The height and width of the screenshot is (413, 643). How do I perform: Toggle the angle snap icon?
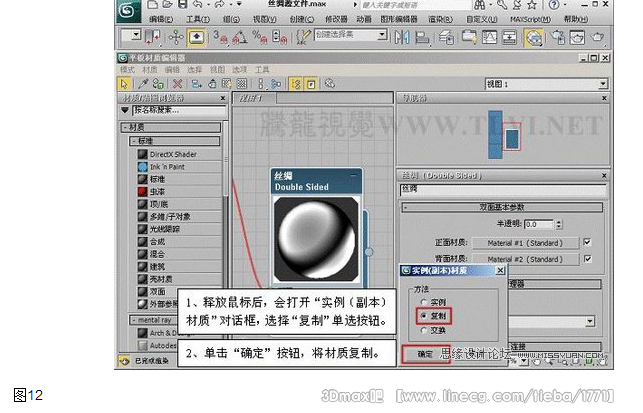(240, 37)
